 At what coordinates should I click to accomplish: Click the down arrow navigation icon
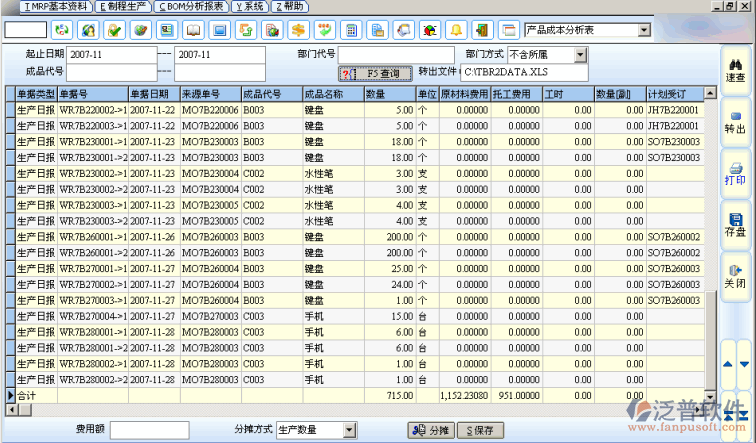pyautogui.click(x=744, y=365)
